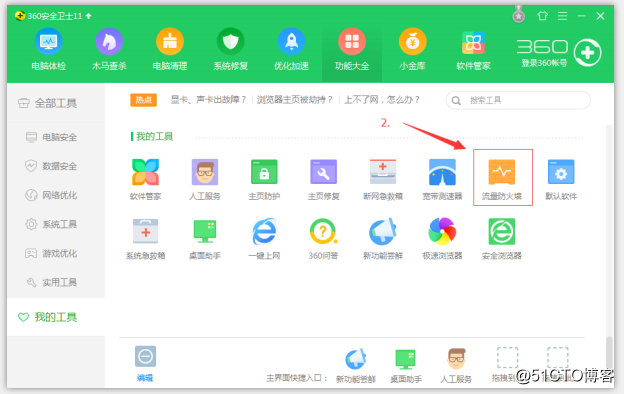
Task: Click the 搜索工具 search field
Action: [518, 100]
